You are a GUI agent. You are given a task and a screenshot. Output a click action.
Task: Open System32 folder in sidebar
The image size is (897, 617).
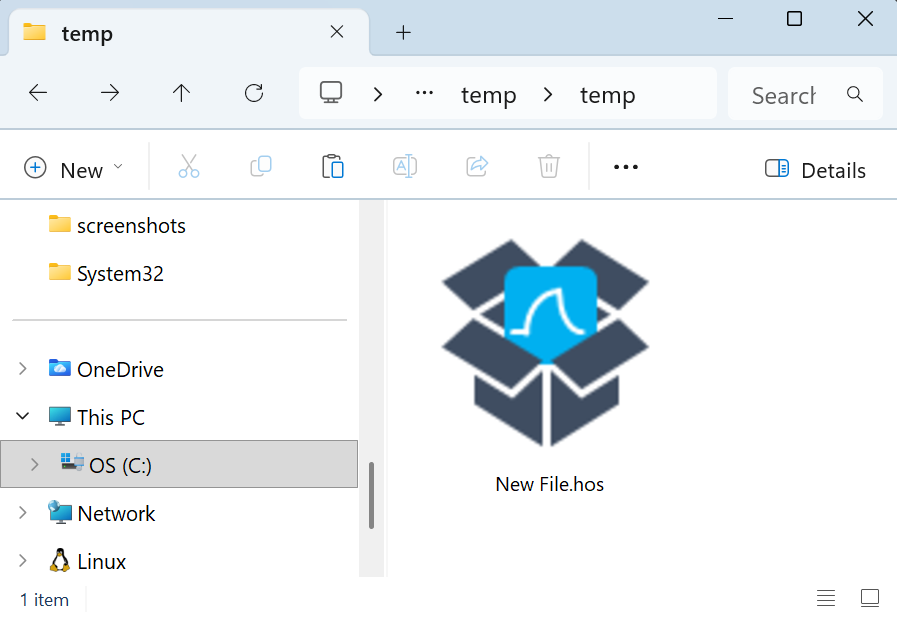(106, 273)
